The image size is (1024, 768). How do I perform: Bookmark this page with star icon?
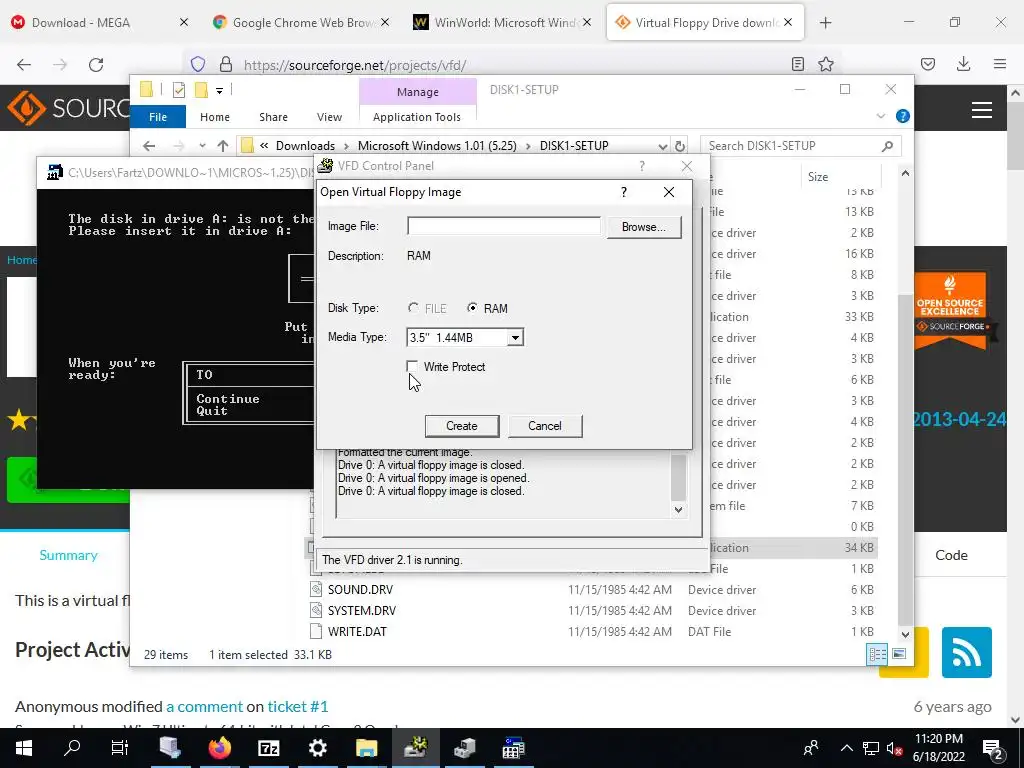[x=826, y=64]
